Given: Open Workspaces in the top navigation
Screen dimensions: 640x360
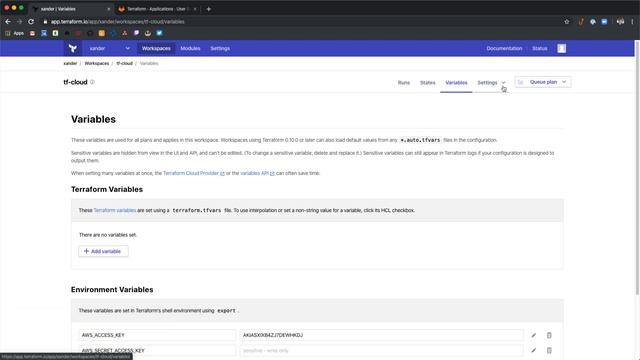Looking at the screenshot, I should click(x=156, y=48).
